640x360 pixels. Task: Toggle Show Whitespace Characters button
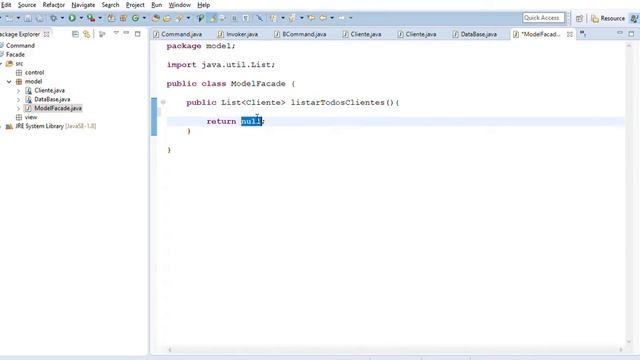(x=246, y=18)
